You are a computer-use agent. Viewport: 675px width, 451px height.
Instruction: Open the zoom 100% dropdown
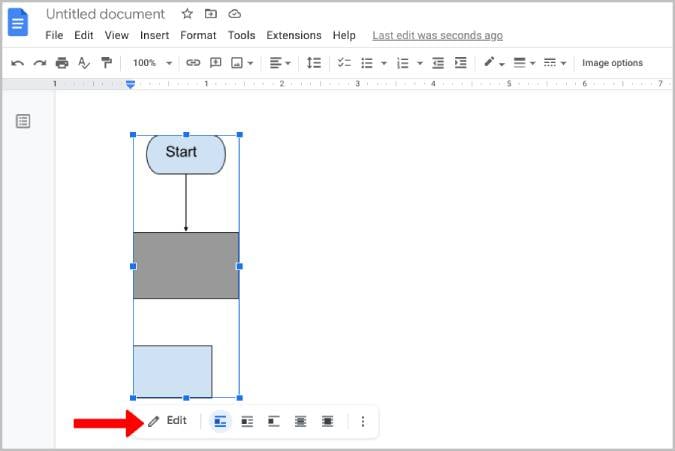(152, 63)
